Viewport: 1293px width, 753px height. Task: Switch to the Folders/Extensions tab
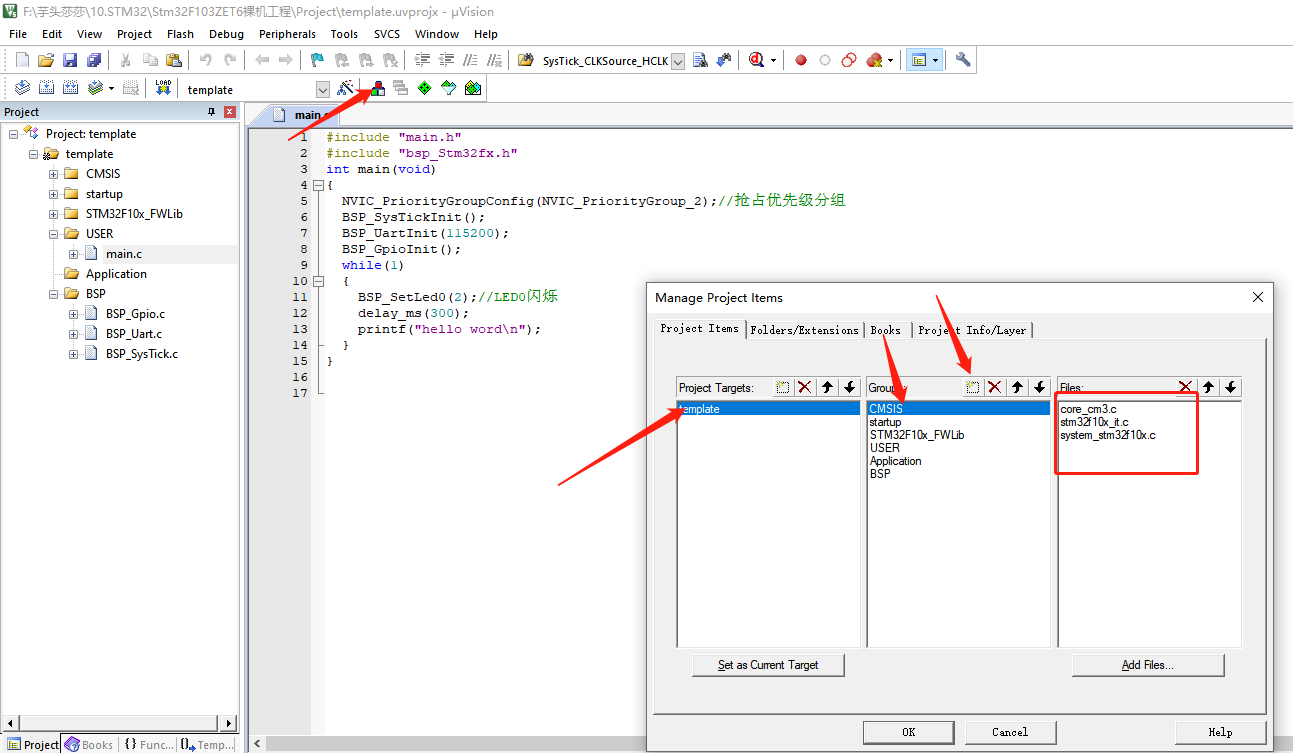(x=804, y=329)
